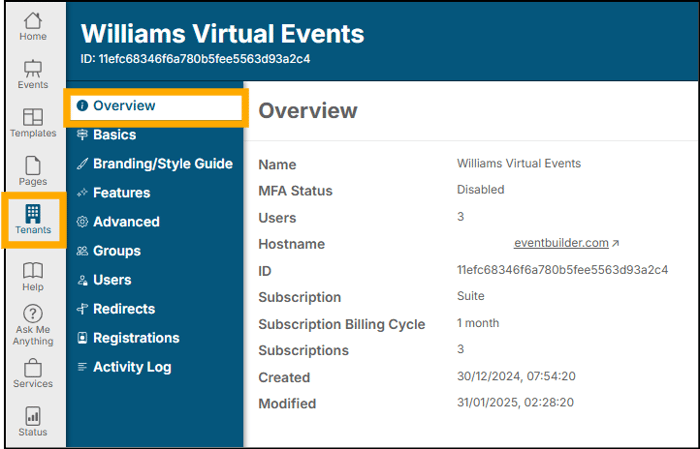
Task: Click the MFA Status value Disabled
Action: [481, 190]
